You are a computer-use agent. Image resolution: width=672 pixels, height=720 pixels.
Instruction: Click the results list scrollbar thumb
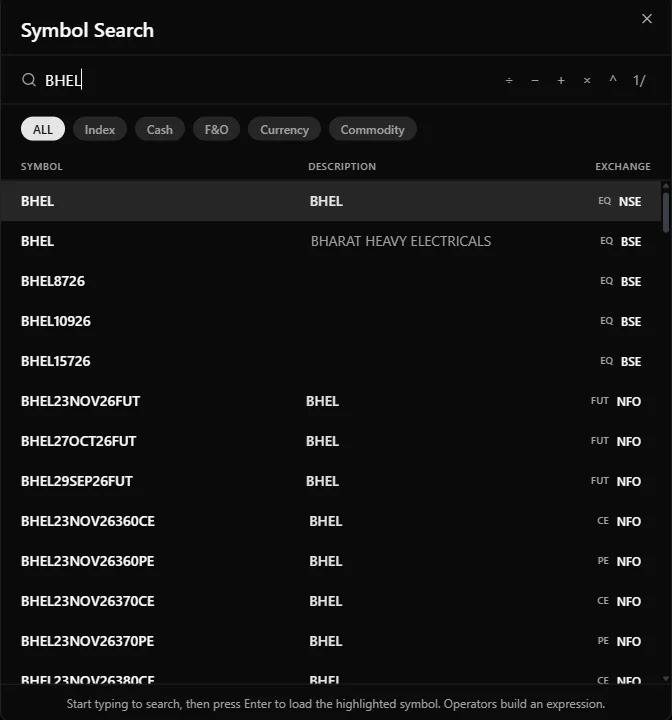(x=666, y=213)
